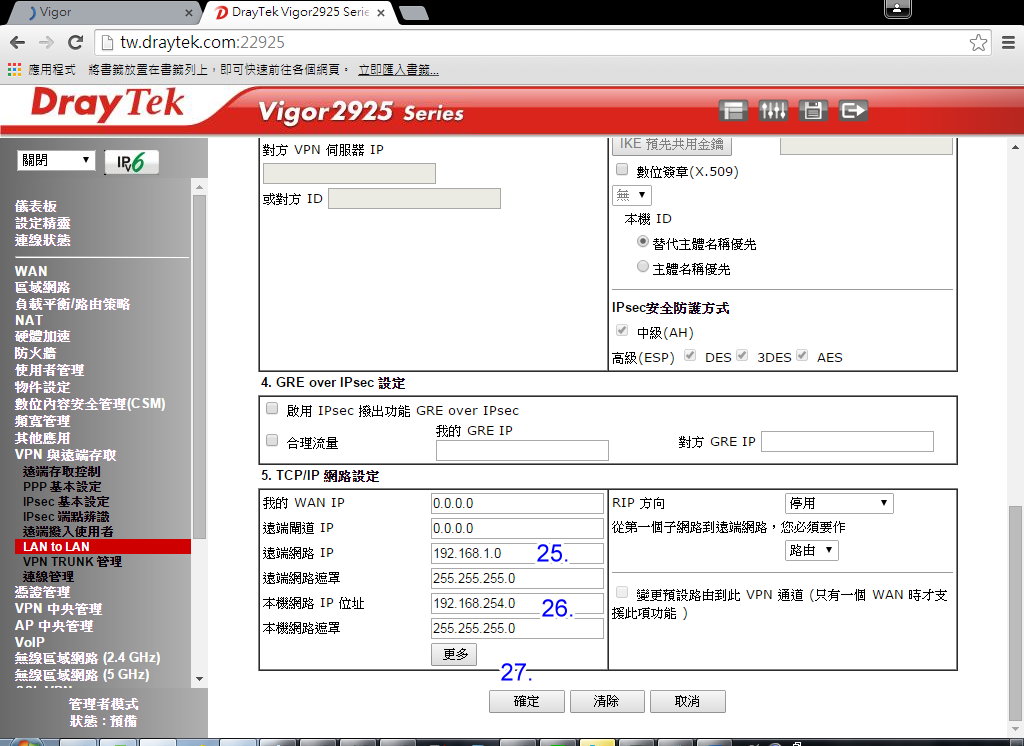Bookmark this page with star icon

(978, 42)
